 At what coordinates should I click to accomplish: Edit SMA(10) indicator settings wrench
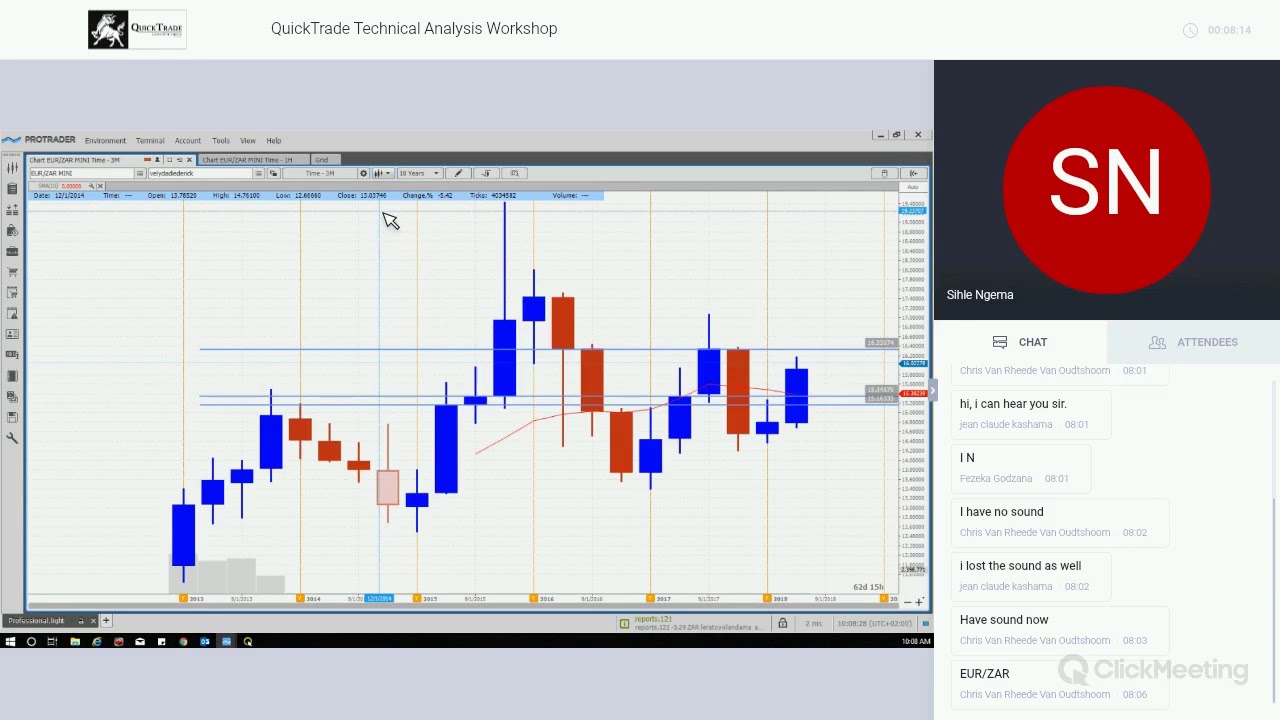pos(91,186)
